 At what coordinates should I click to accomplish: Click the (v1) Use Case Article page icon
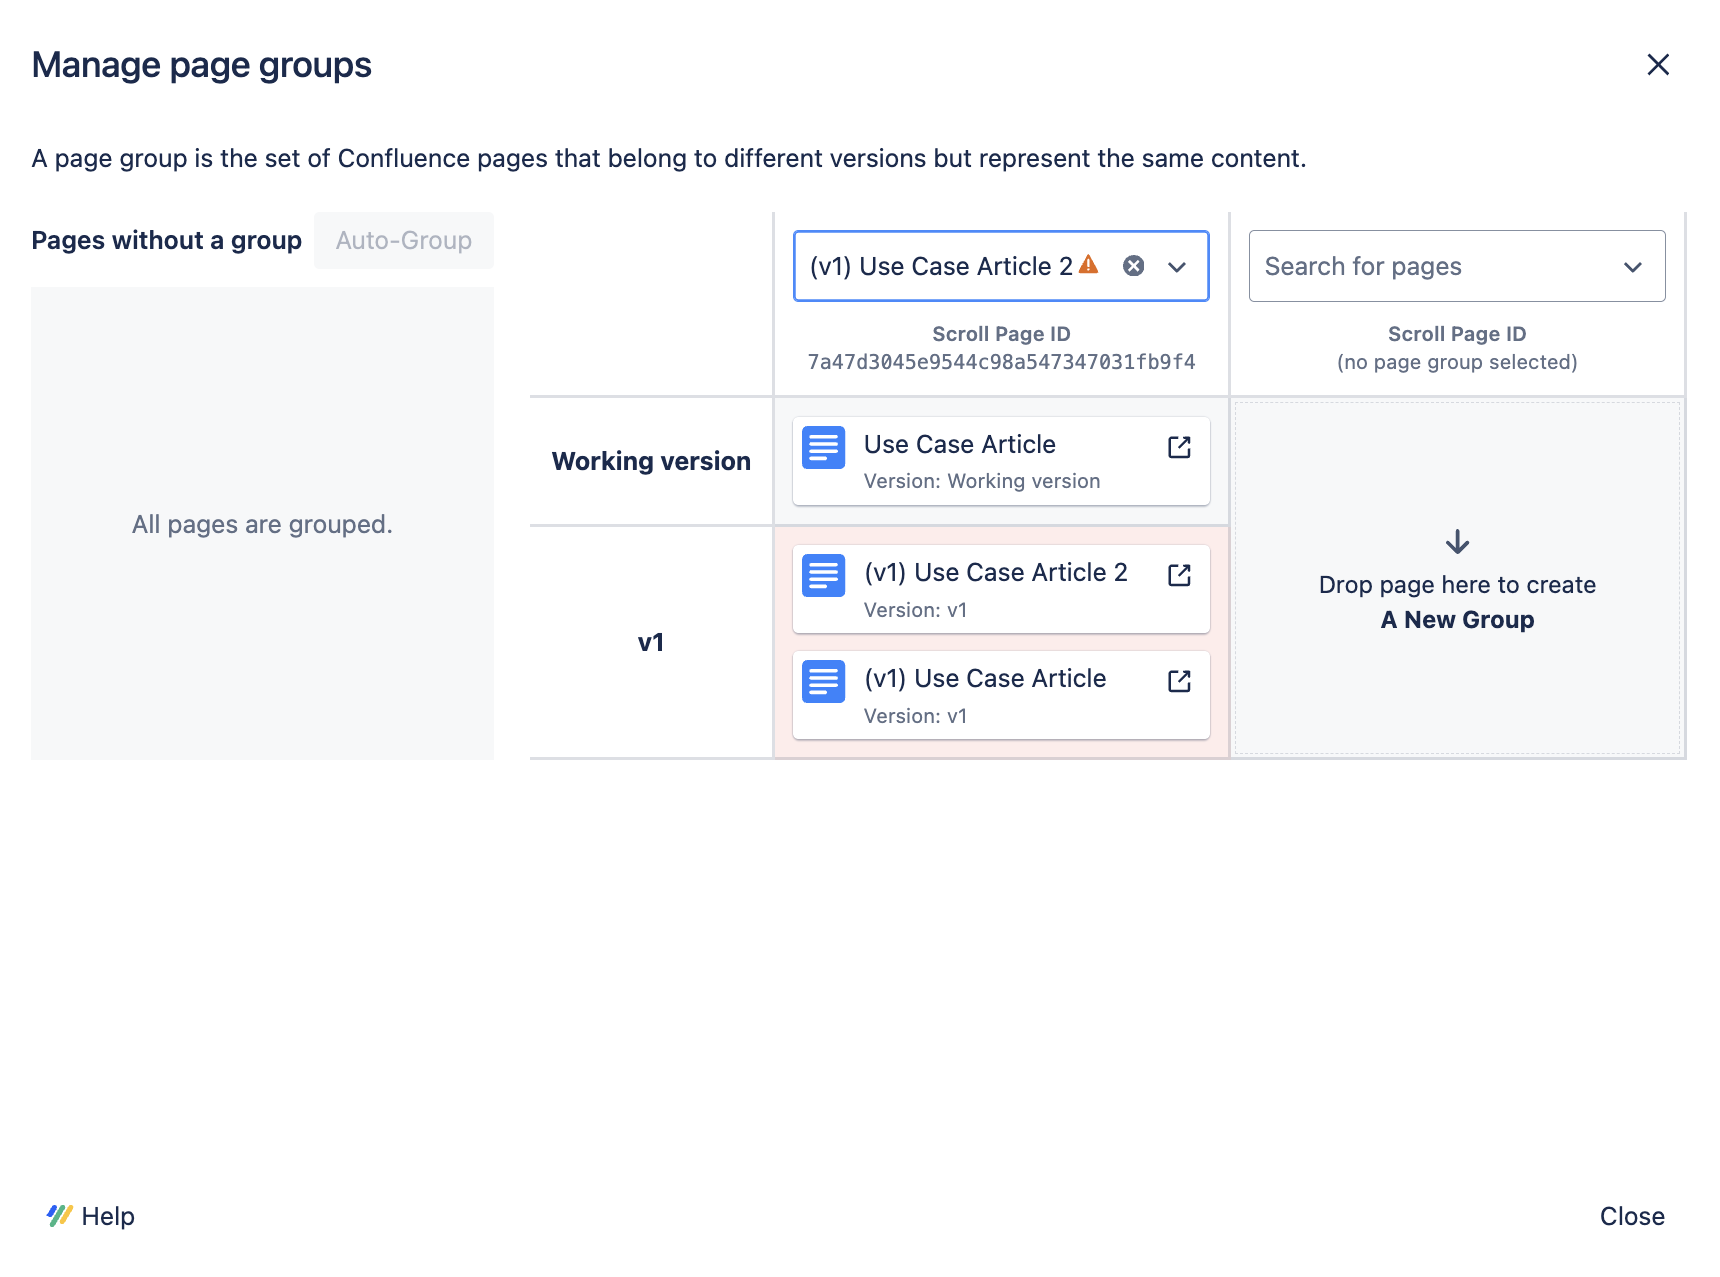click(x=824, y=682)
